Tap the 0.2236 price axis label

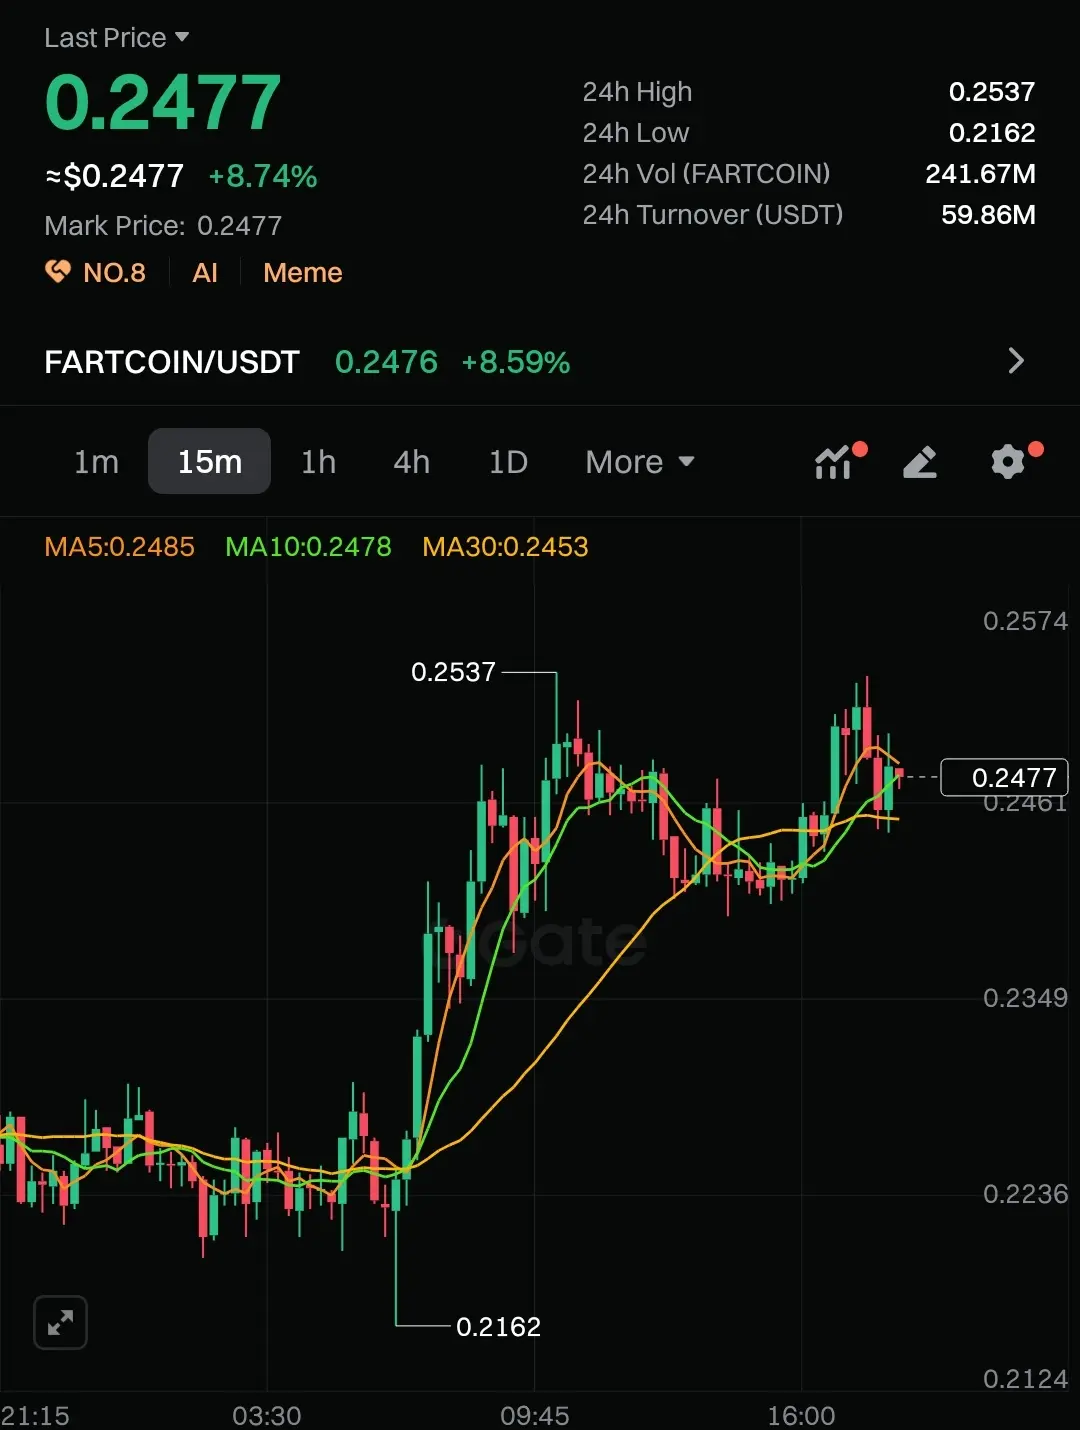tap(1025, 1194)
